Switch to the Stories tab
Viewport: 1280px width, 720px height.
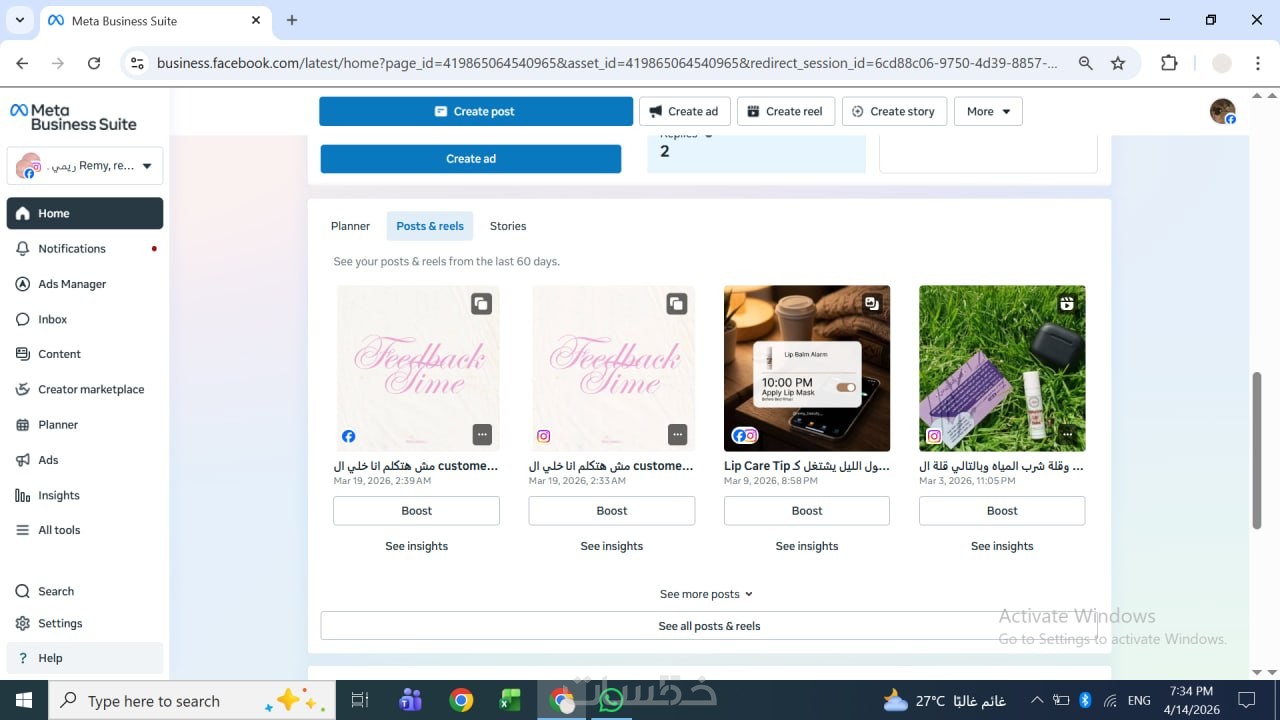508,226
